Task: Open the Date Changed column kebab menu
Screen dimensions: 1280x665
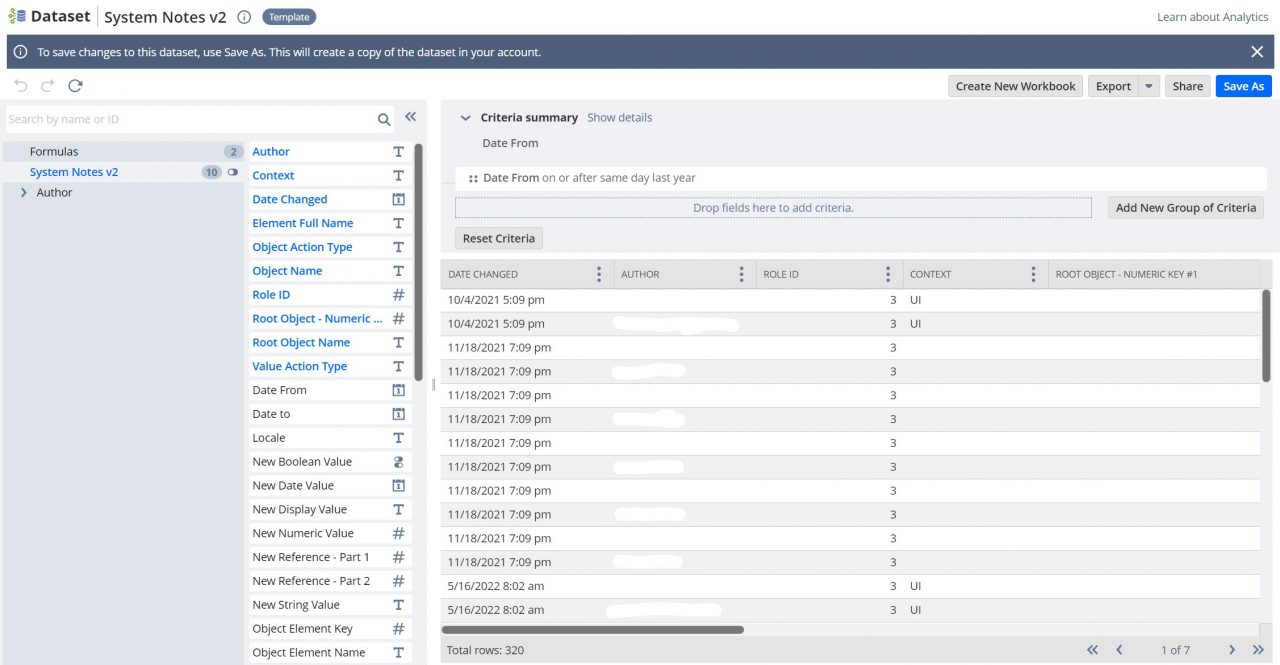Action: click(599, 273)
